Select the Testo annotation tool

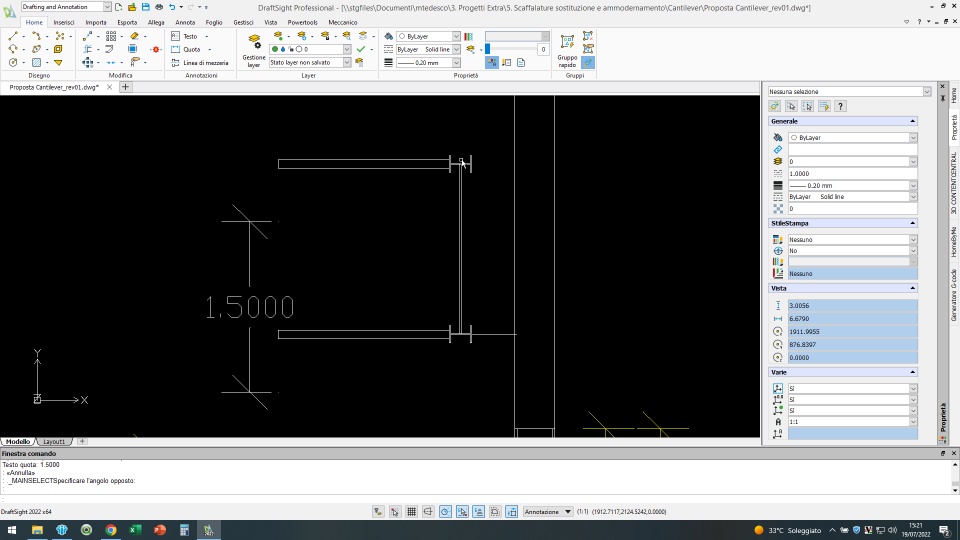point(188,36)
